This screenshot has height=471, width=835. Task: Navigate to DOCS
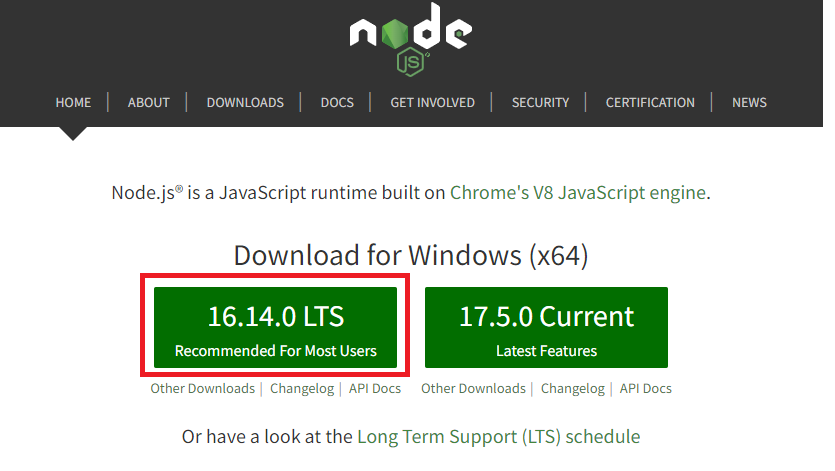[337, 102]
